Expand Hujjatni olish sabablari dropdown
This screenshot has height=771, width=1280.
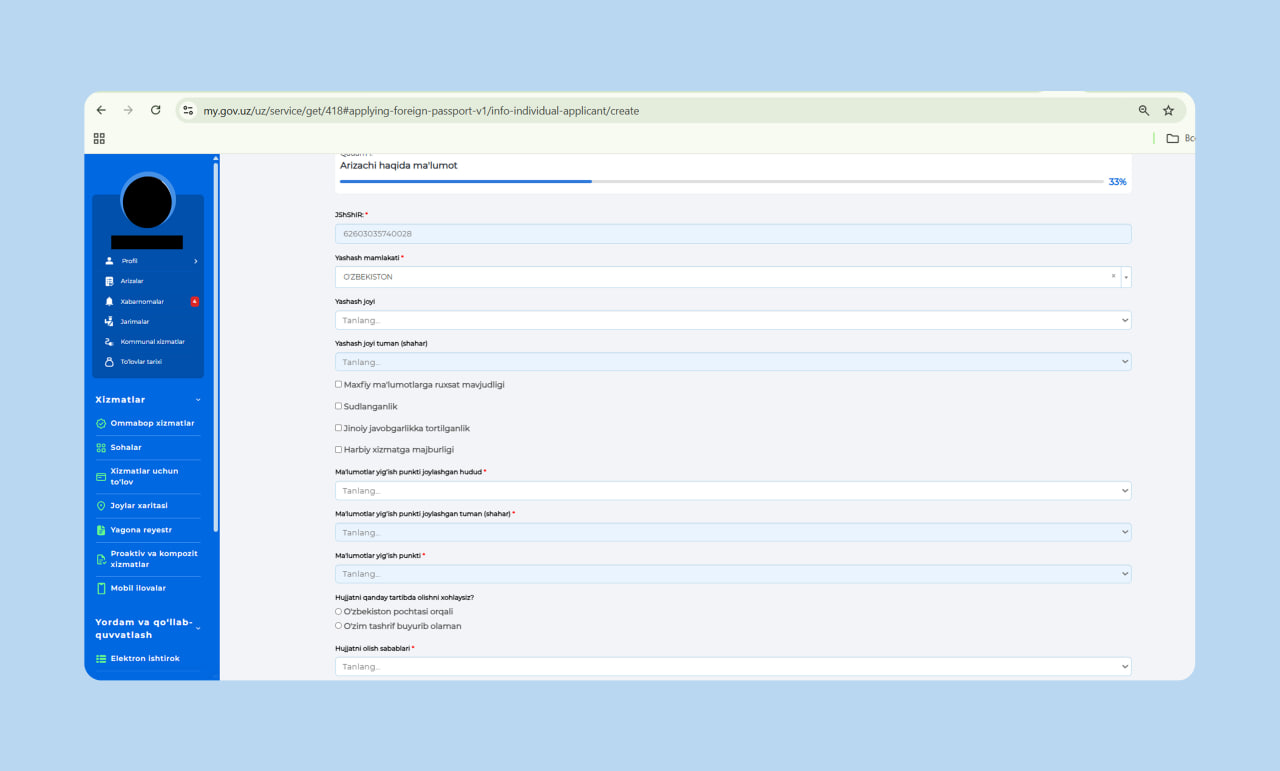(x=732, y=666)
